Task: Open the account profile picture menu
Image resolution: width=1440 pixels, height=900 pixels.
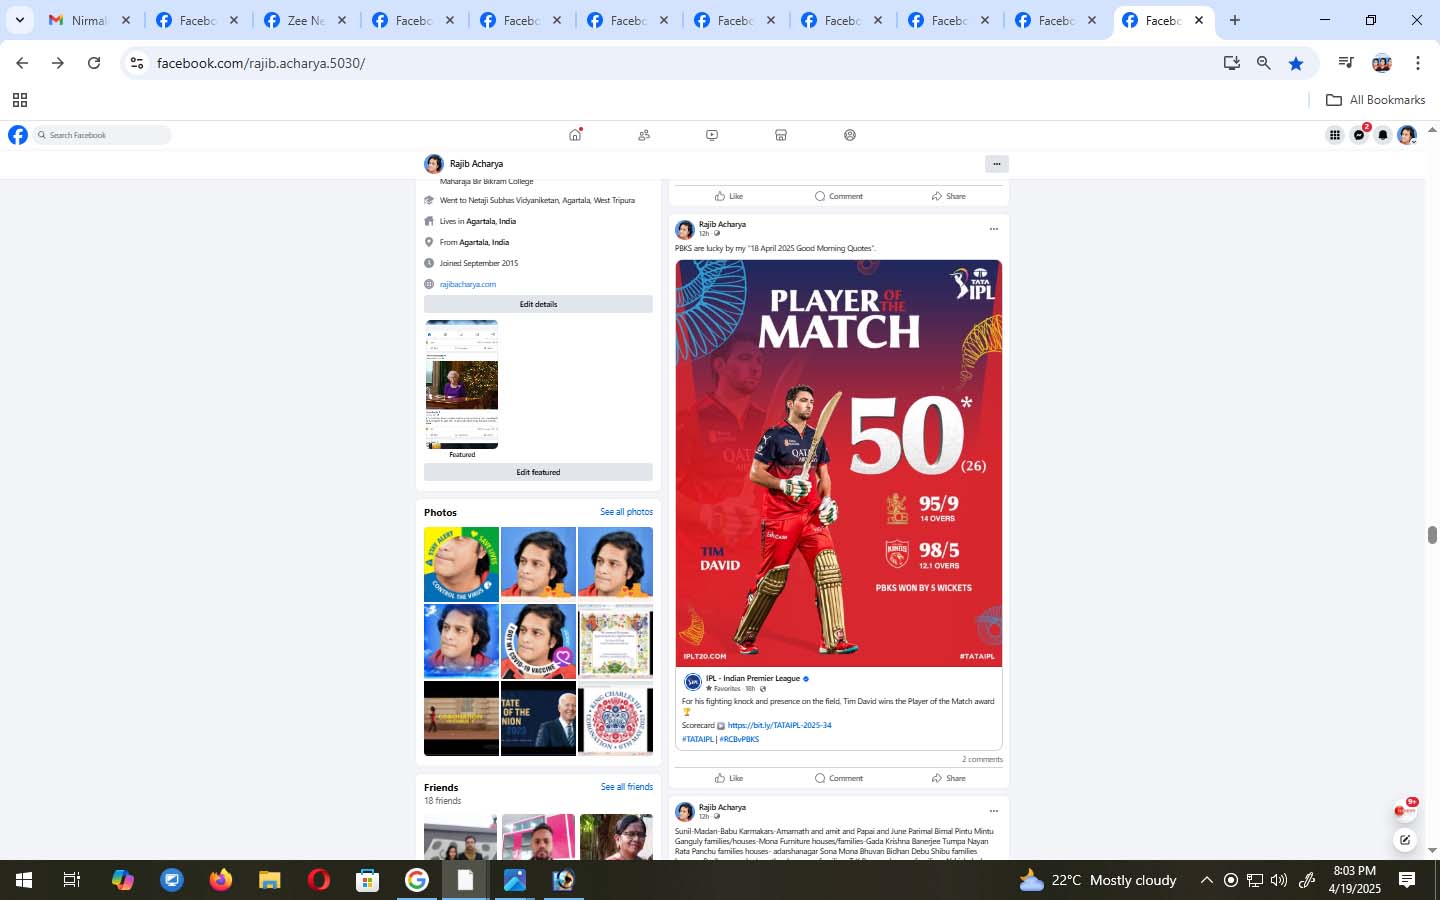Action: pos(1407,135)
